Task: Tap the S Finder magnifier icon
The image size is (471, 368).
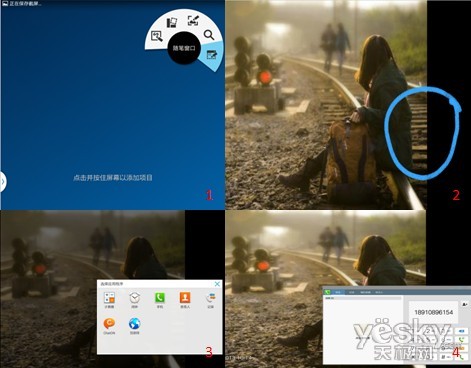Action: click(209, 35)
